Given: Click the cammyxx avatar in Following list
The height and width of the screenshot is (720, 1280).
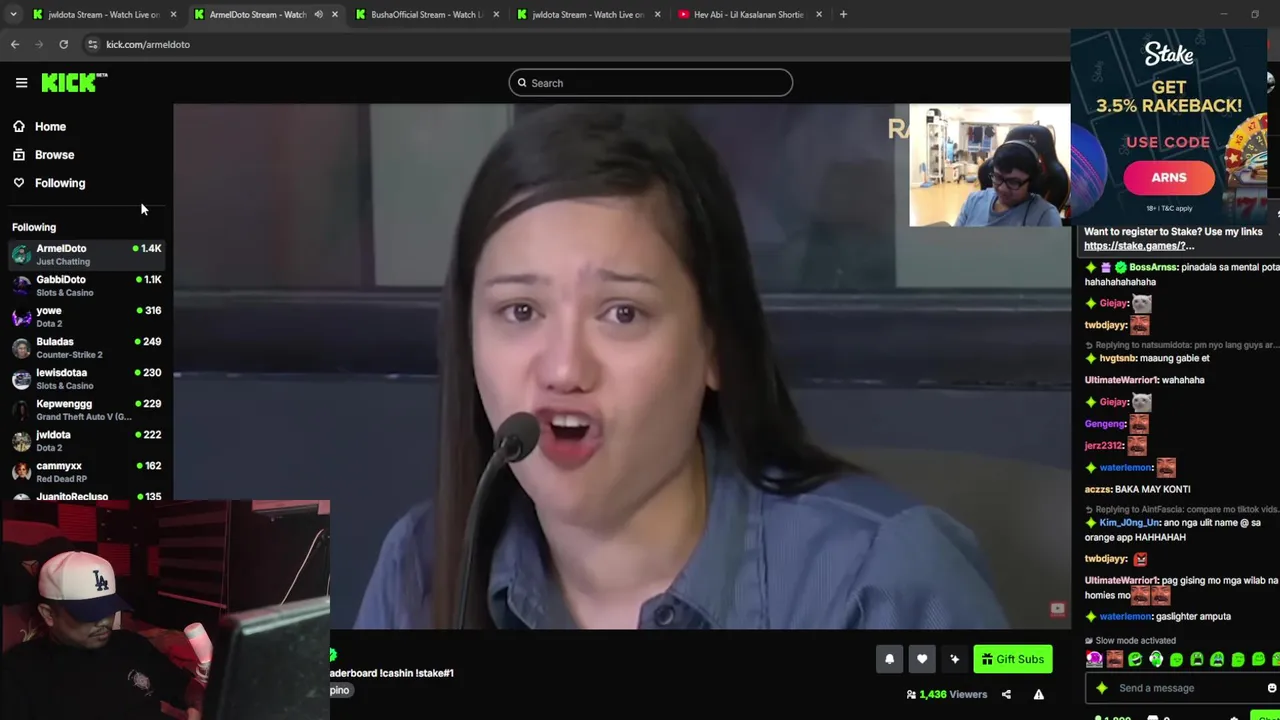Looking at the screenshot, I should coord(21,471).
